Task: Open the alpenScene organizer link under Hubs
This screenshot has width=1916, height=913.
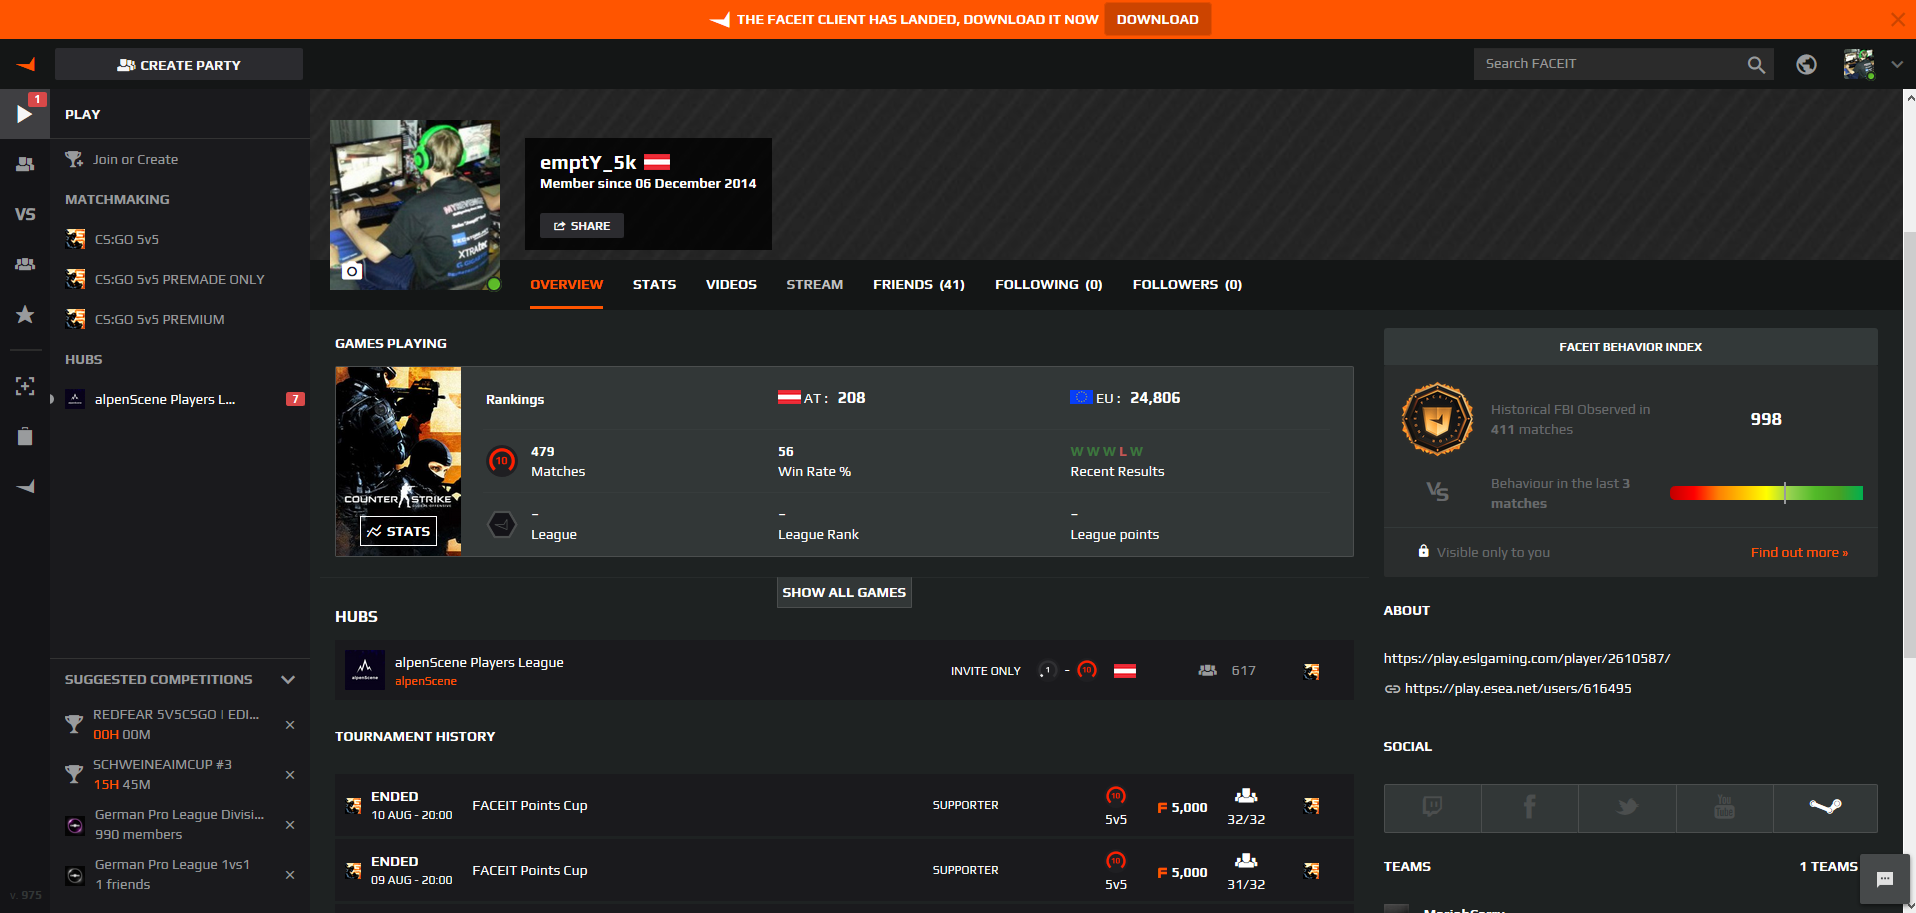Action: (426, 681)
